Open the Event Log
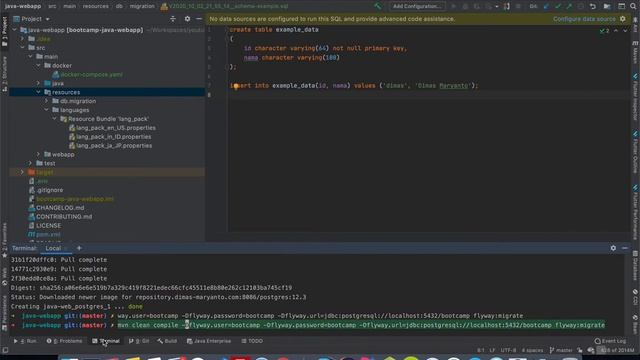Screen dimensions: 640x360 tap(610, 341)
